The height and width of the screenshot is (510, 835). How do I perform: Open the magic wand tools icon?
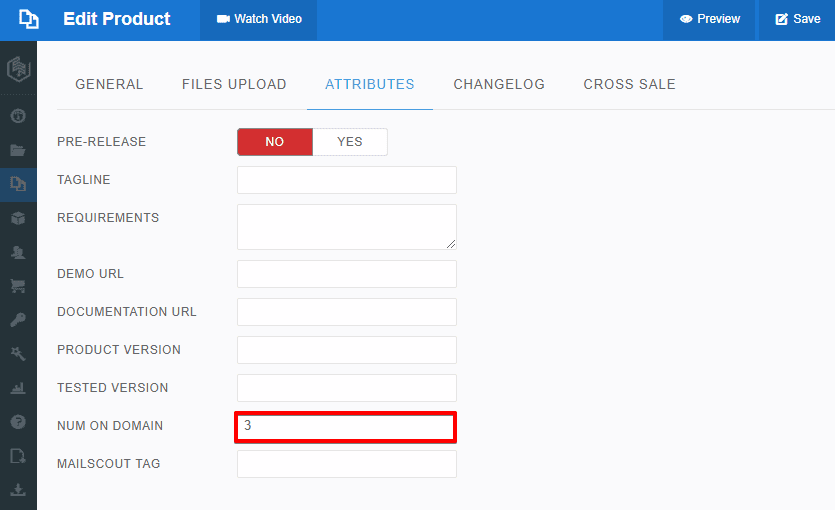(18, 354)
